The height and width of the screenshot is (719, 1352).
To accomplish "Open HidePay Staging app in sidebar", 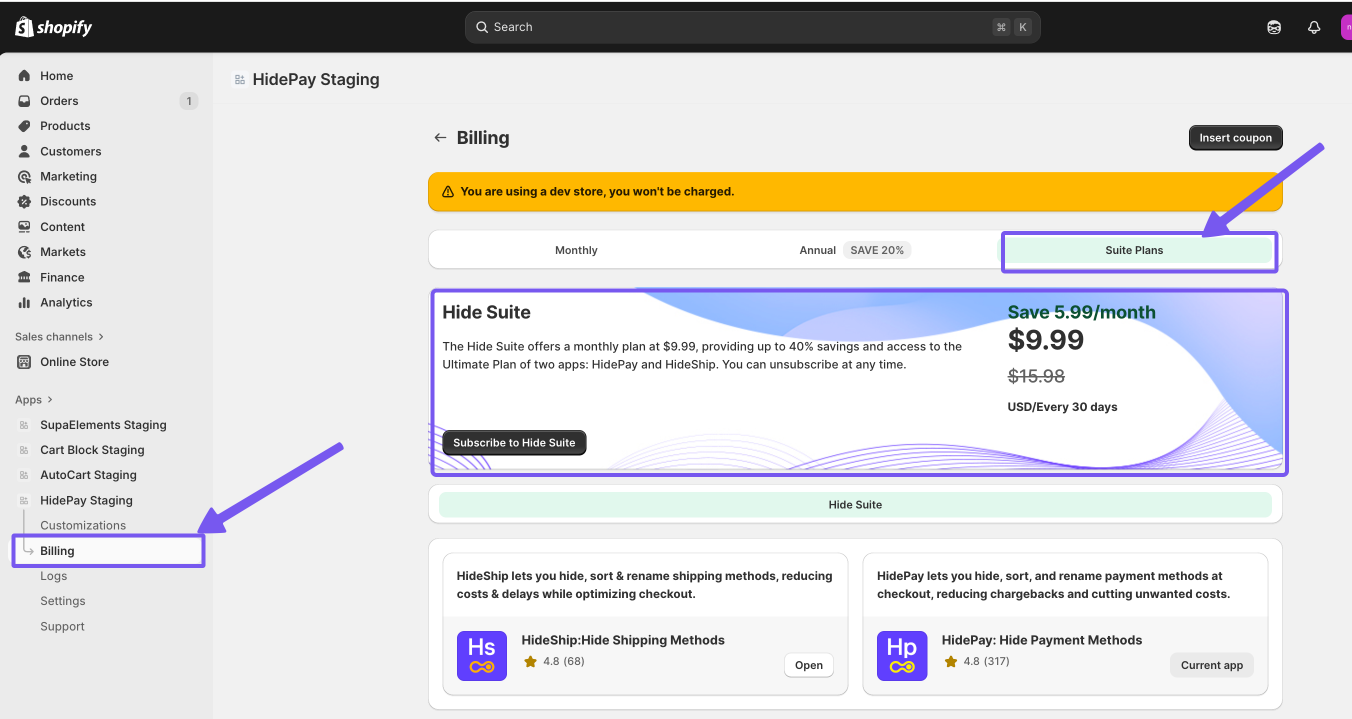I will 86,500.
